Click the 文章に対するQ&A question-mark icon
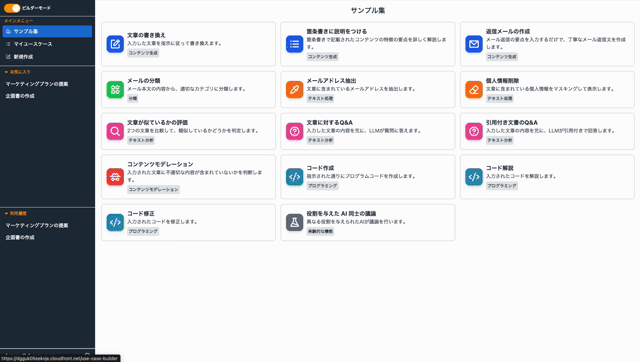Image resolution: width=640 pixels, height=362 pixels. click(294, 131)
